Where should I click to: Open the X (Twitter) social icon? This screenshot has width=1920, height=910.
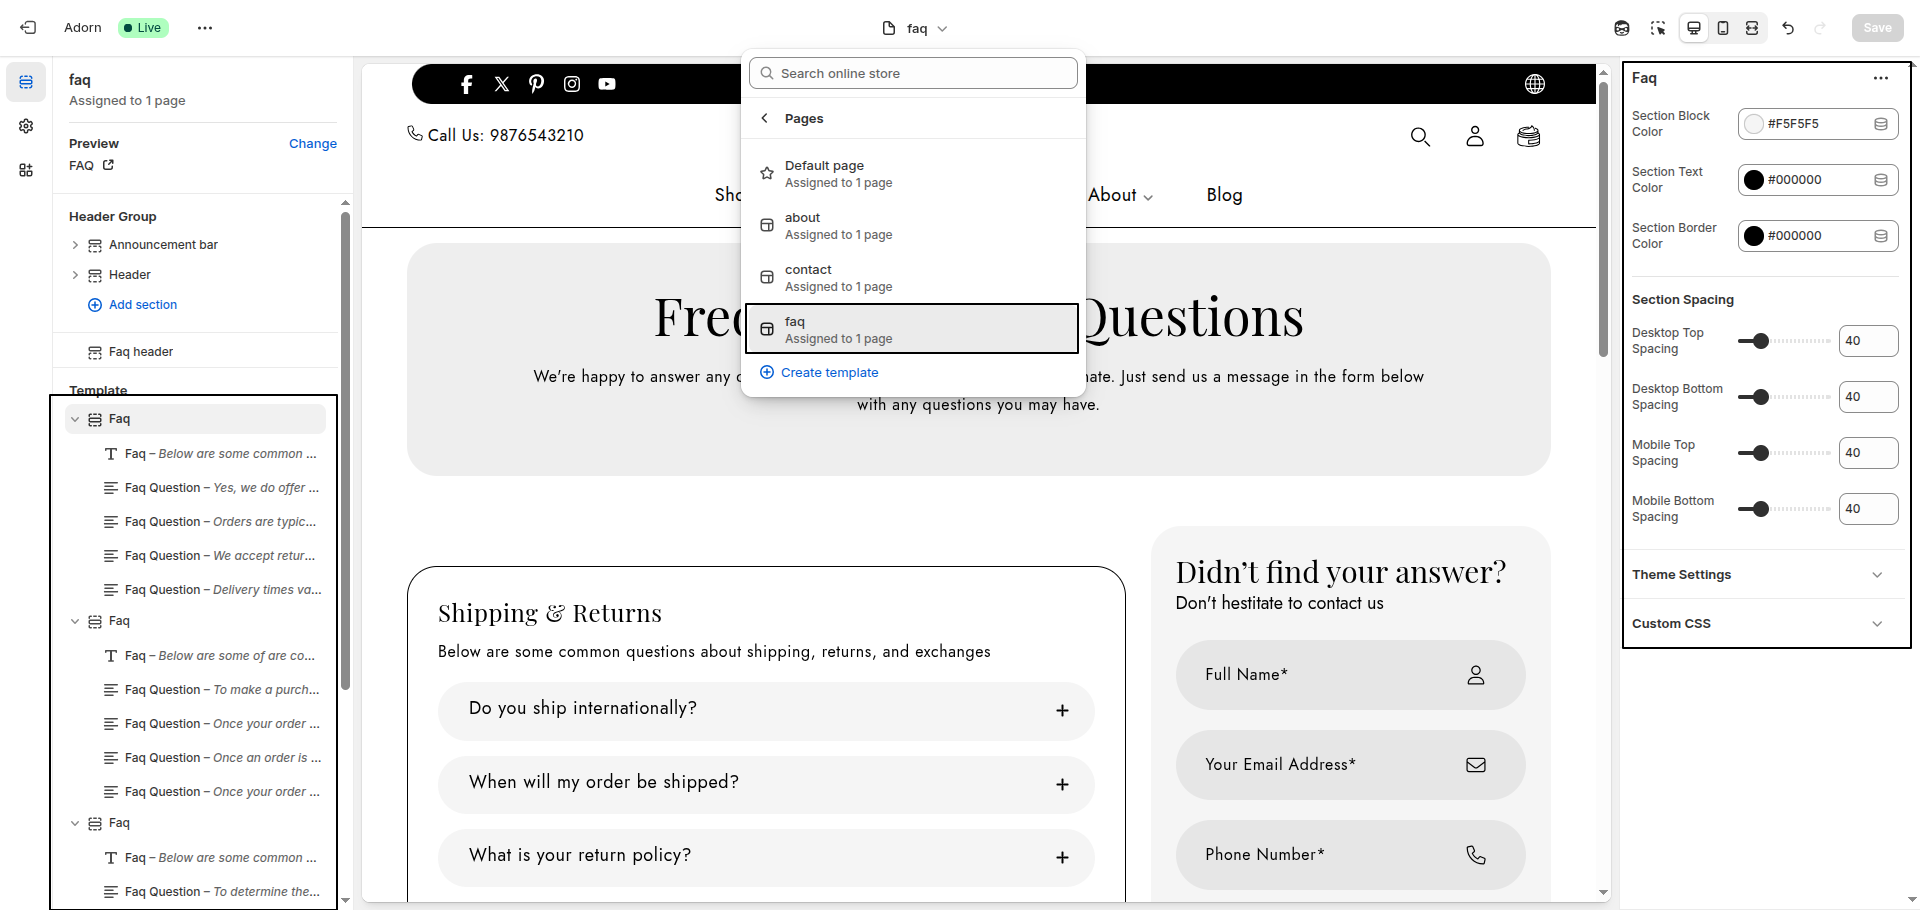coord(502,84)
